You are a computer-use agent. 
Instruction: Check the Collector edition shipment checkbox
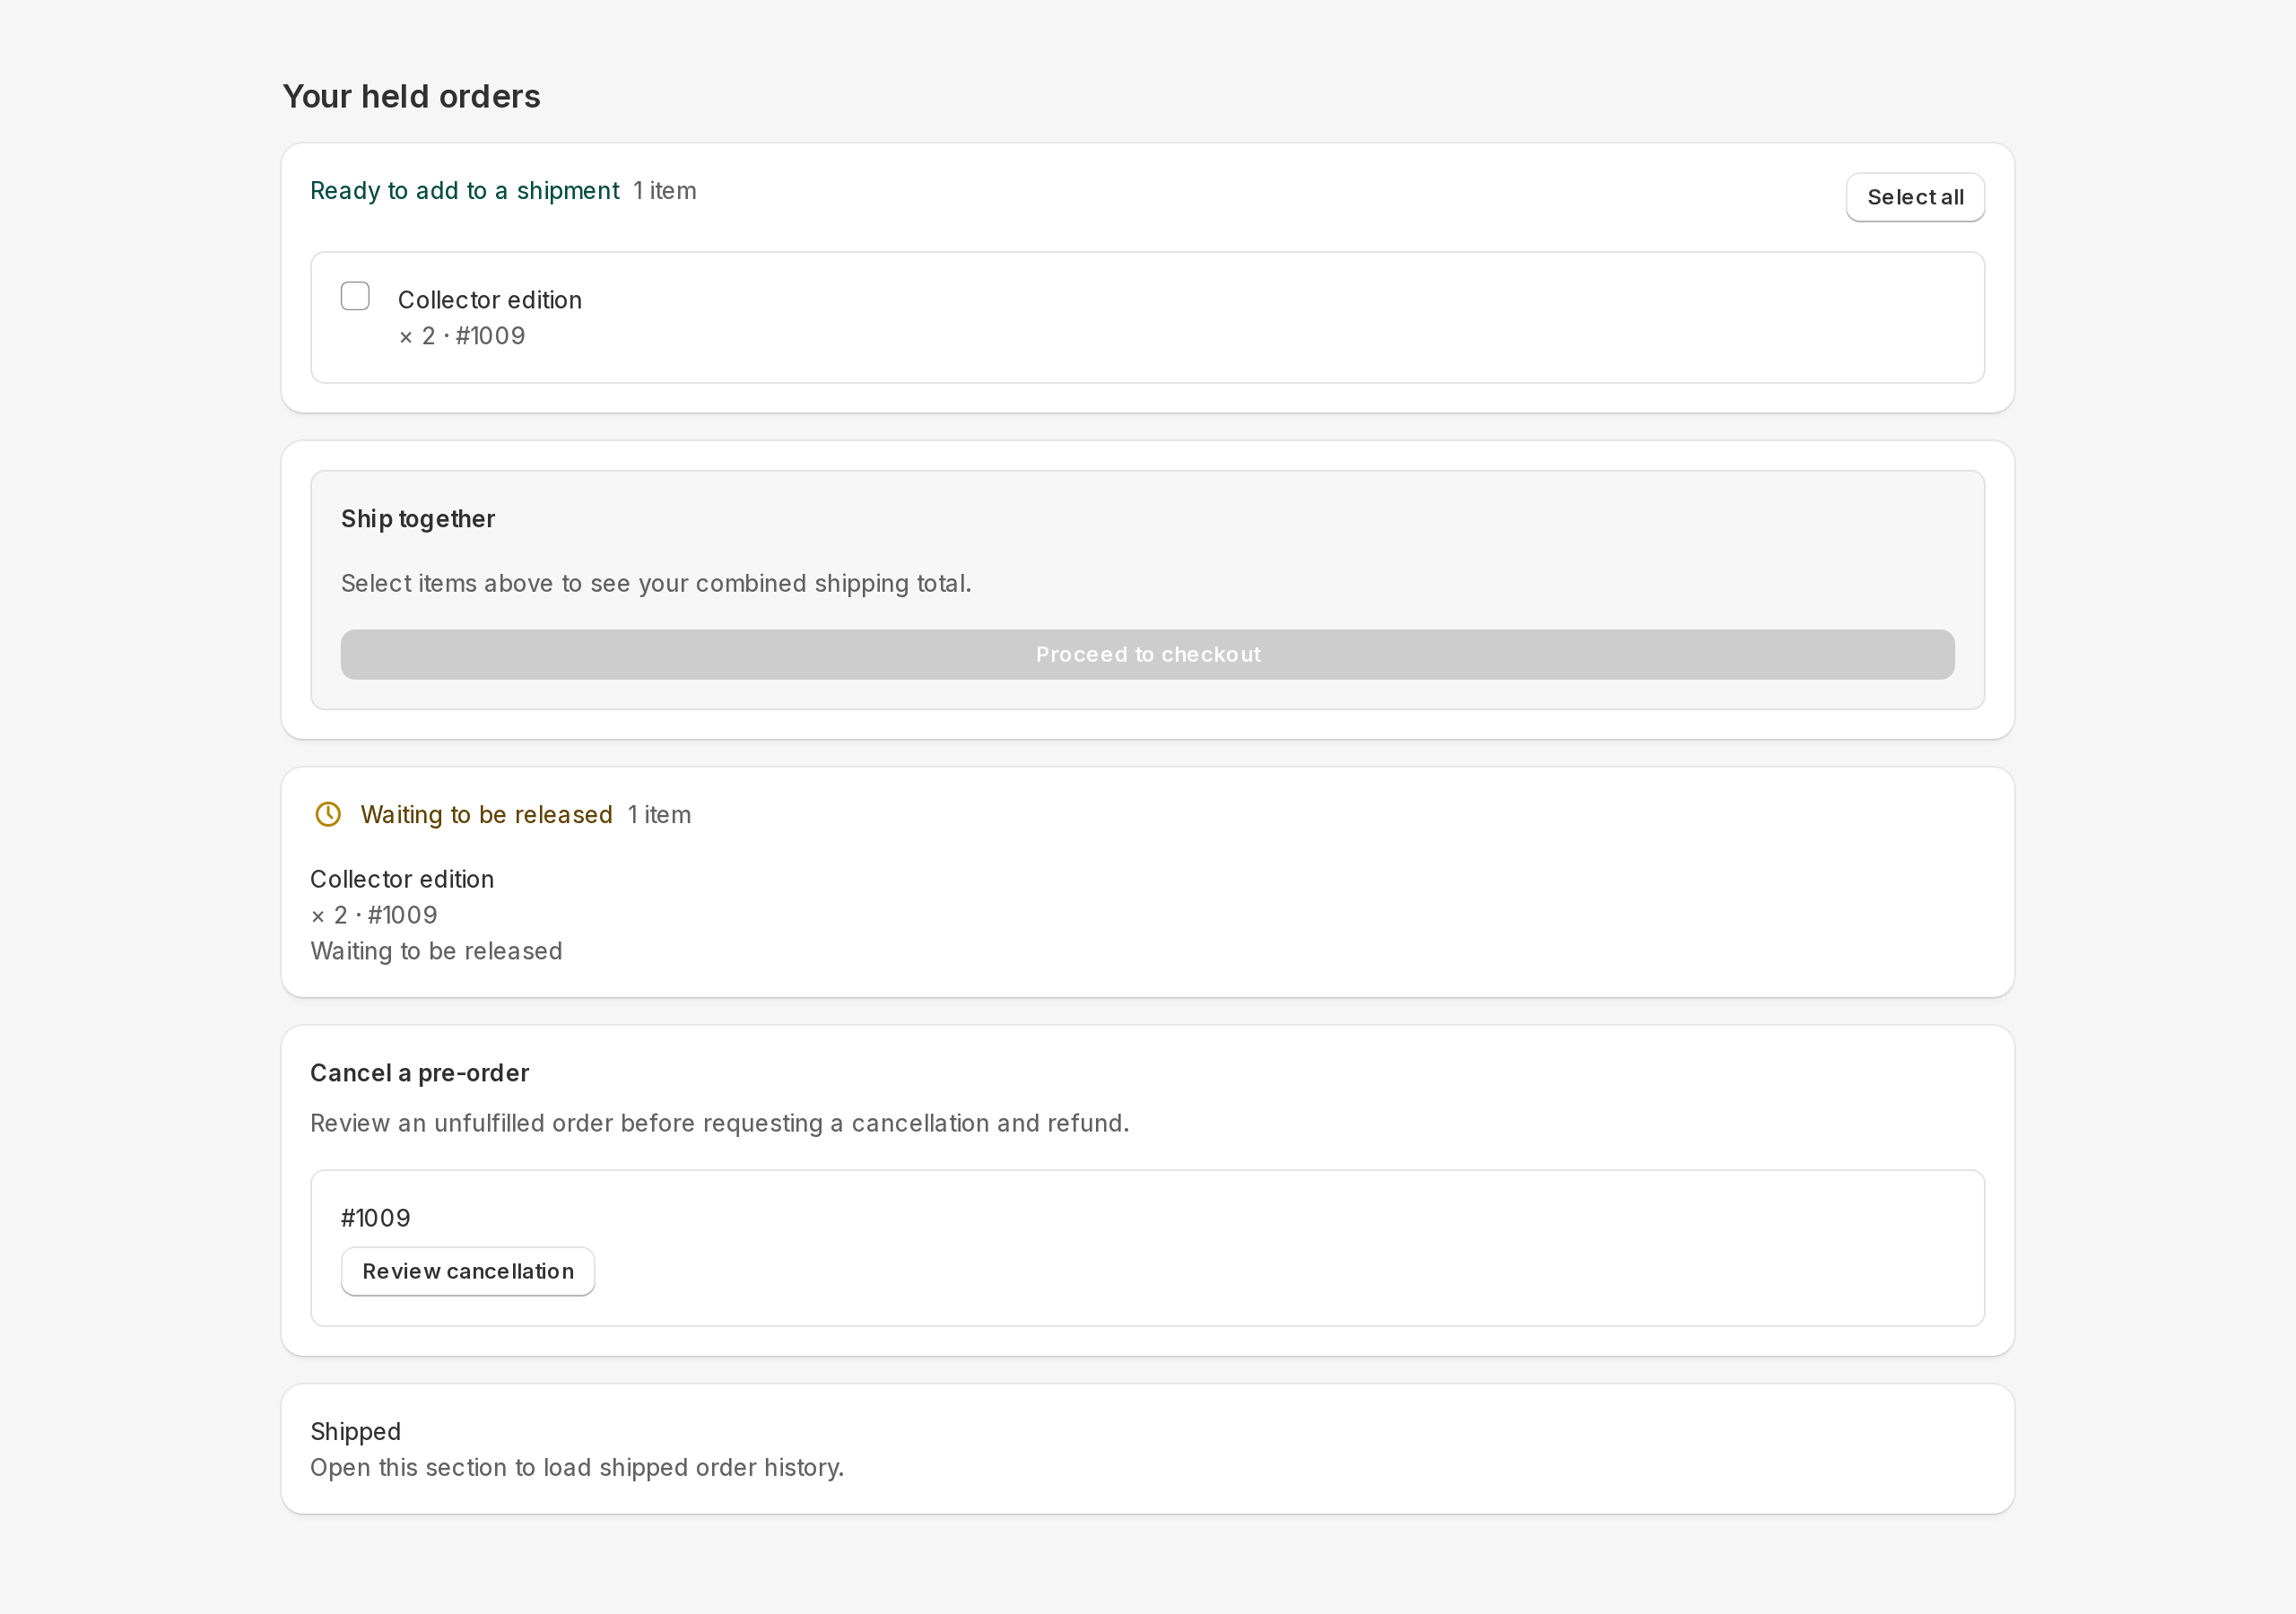pyautogui.click(x=355, y=296)
